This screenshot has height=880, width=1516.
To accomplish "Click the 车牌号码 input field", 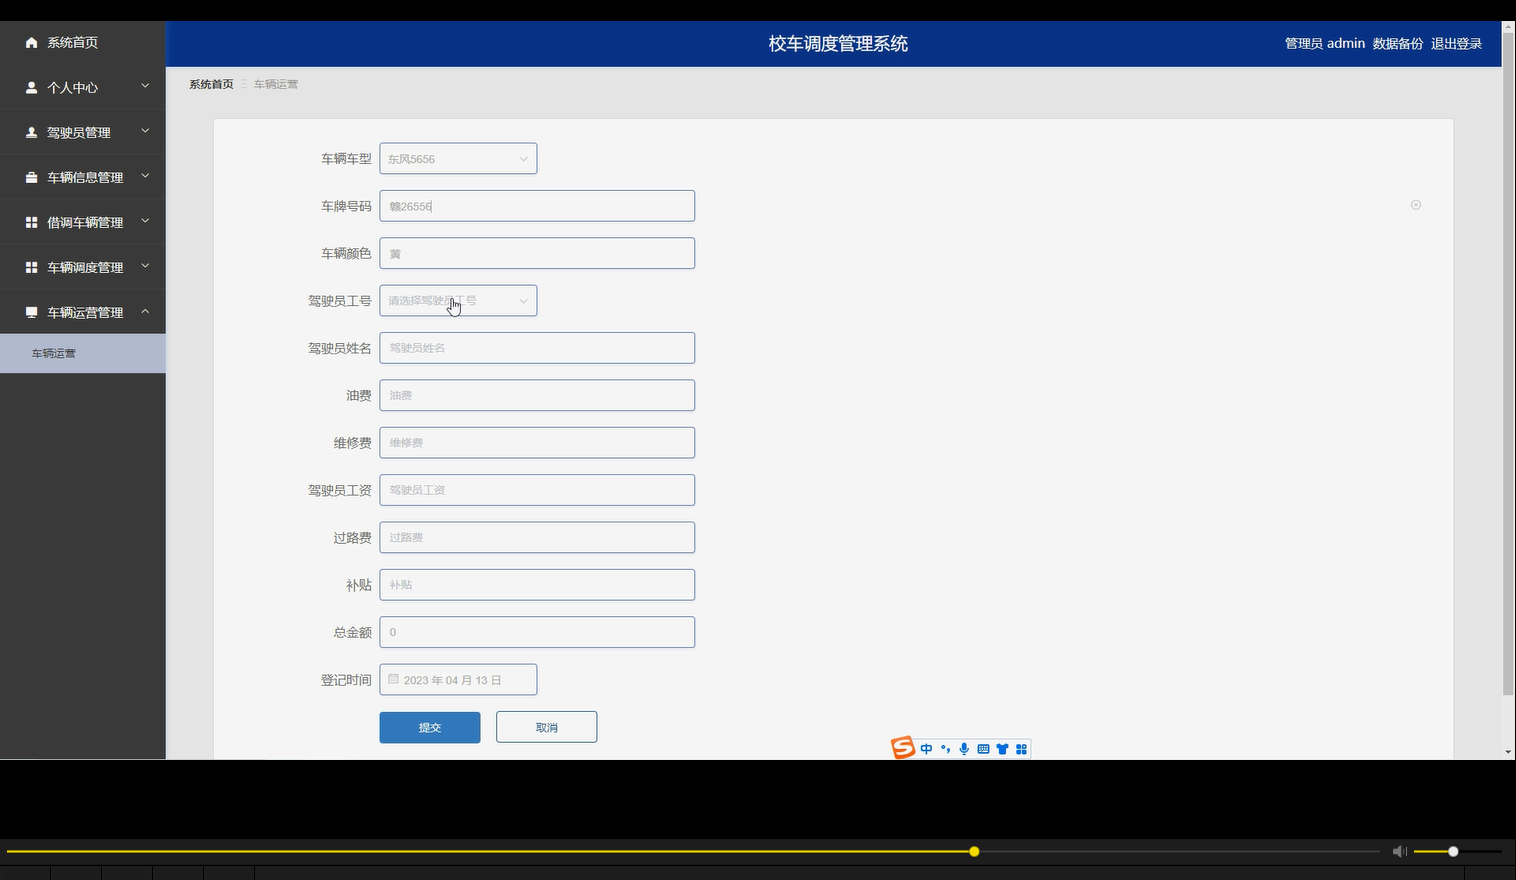I will click(537, 206).
